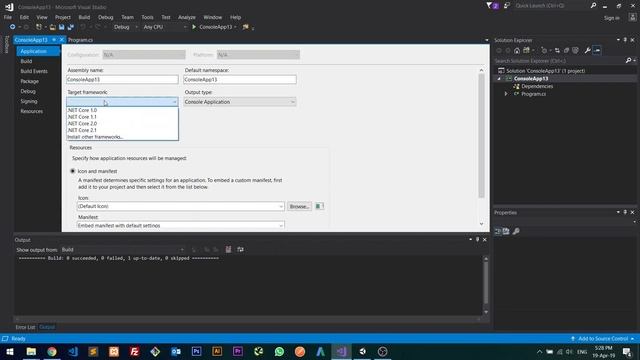Image resolution: width=640 pixels, height=360 pixels.
Task: Open the Any CPU platform dropdown
Action: pyautogui.click(x=165, y=27)
